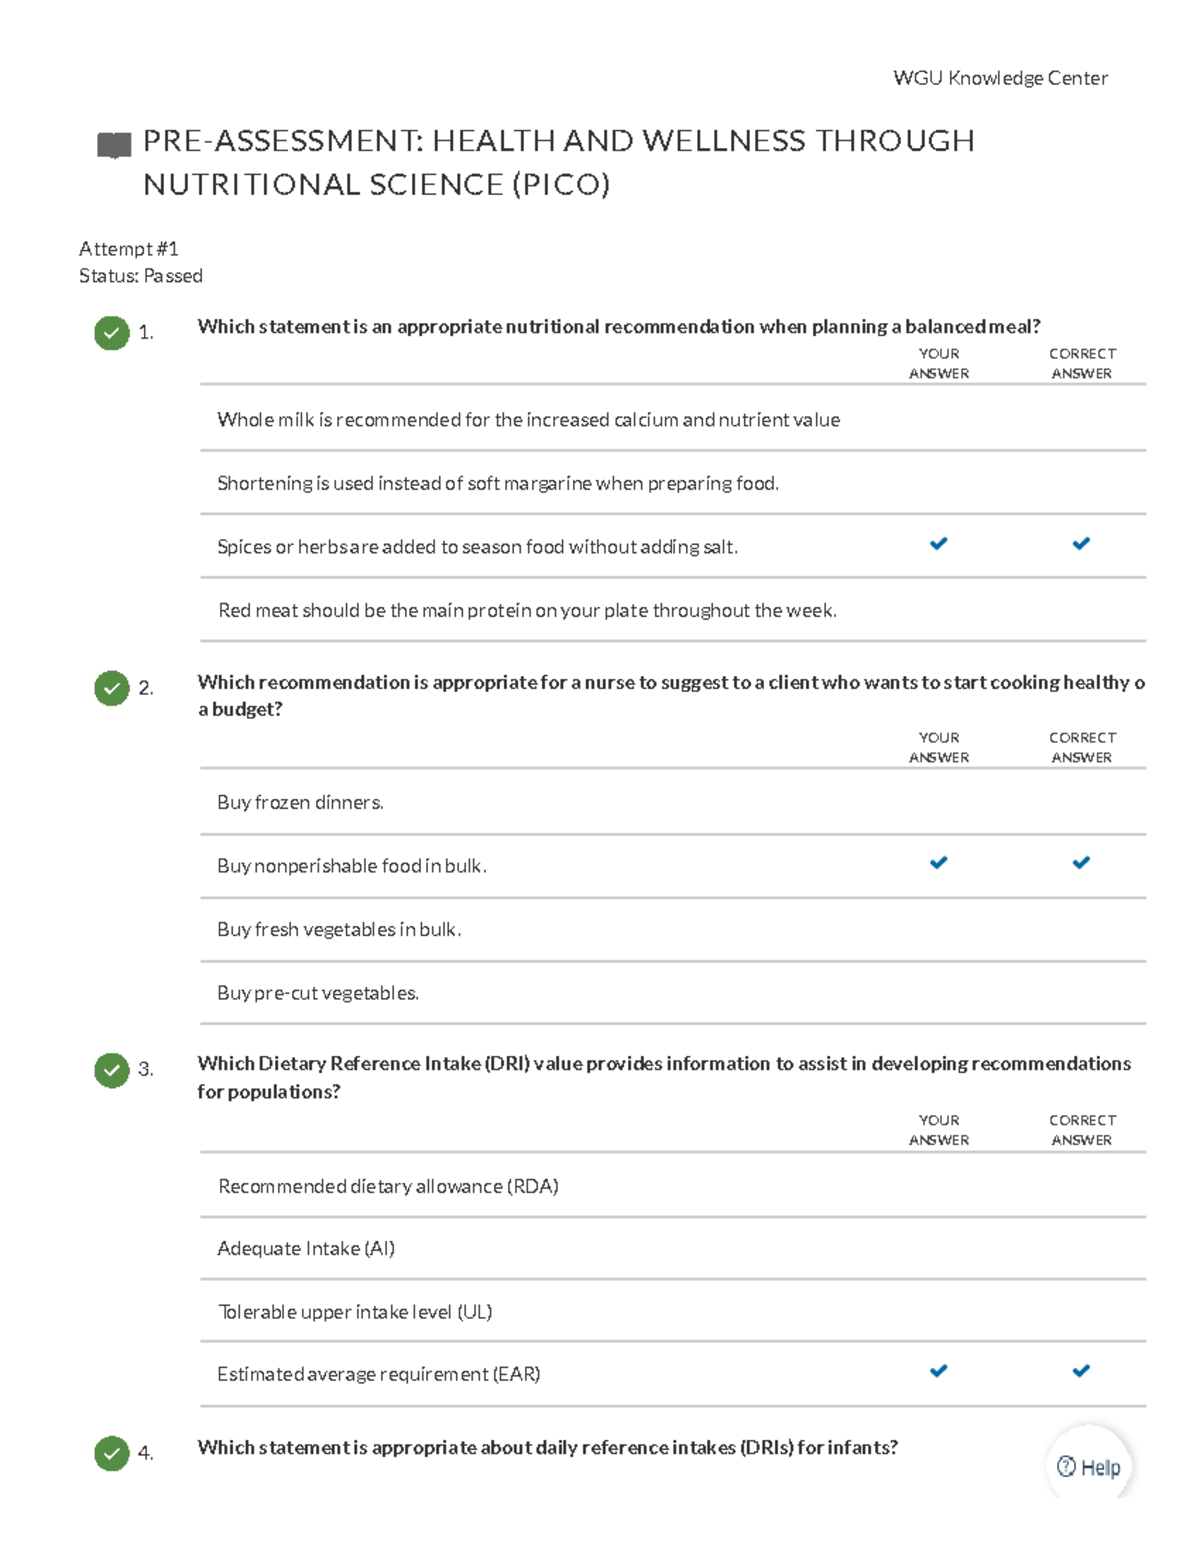This screenshot has width=1200, height=1553.
Task: Click your-answer checkmark for spices or herbs
Action: click(938, 544)
